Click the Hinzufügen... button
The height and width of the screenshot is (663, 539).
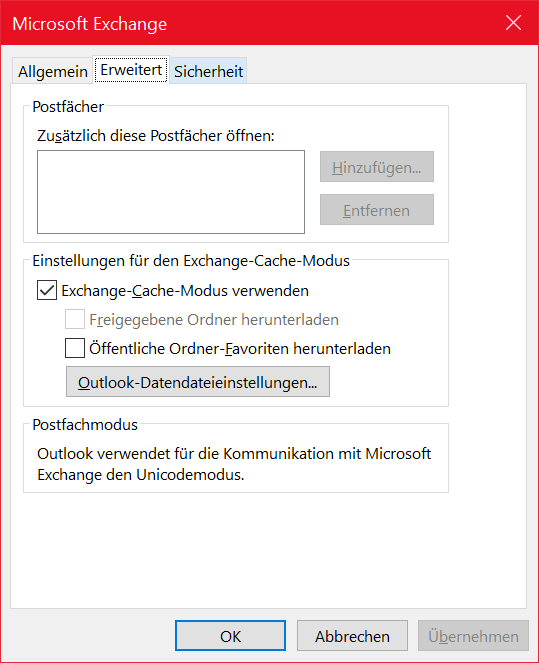tap(377, 167)
